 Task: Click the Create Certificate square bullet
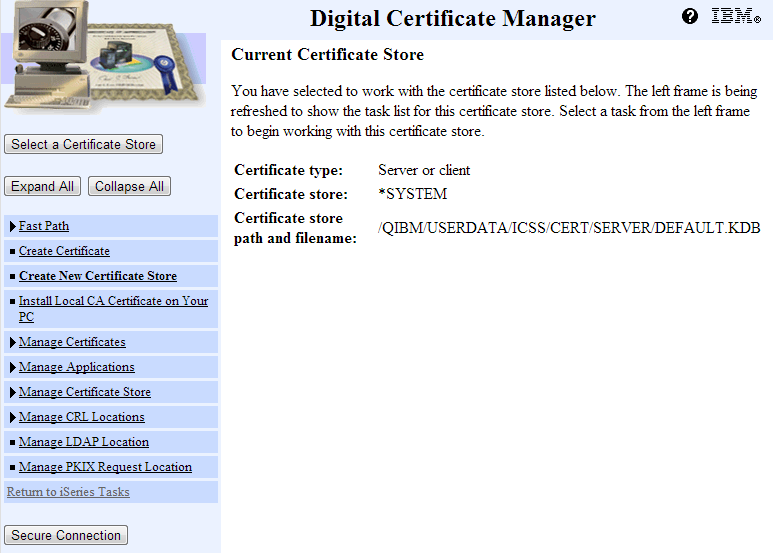point(12,251)
